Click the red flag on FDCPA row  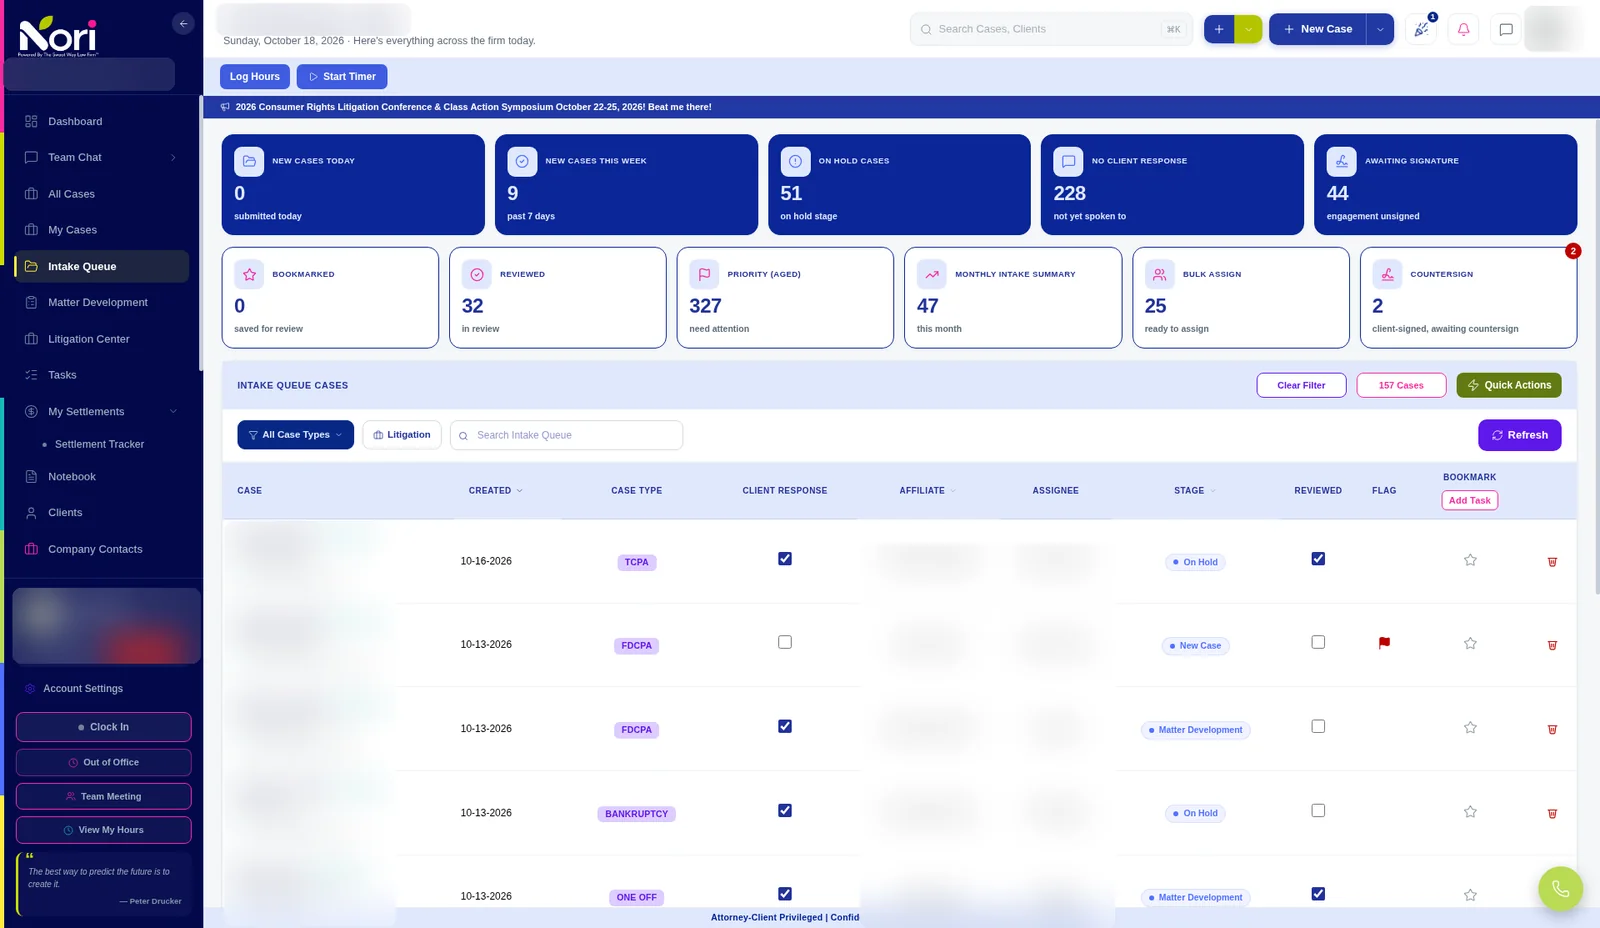click(1384, 643)
